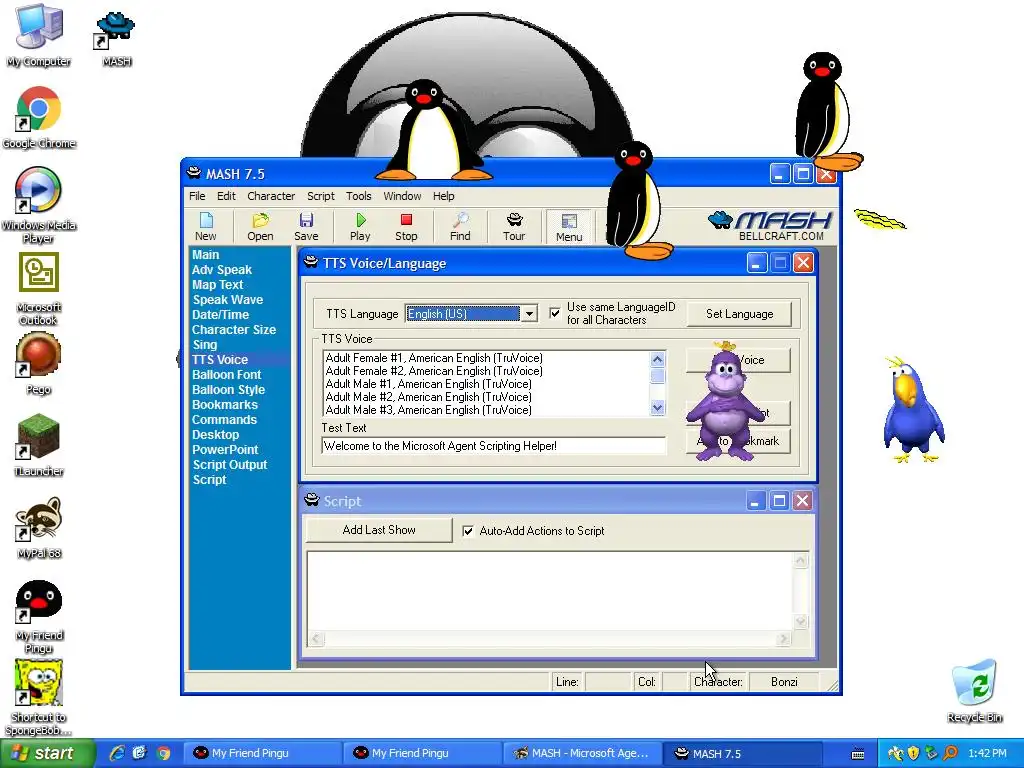Image resolution: width=1024 pixels, height=768 pixels.
Task: Expand the TTS Language dropdown
Action: pos(529,314)
